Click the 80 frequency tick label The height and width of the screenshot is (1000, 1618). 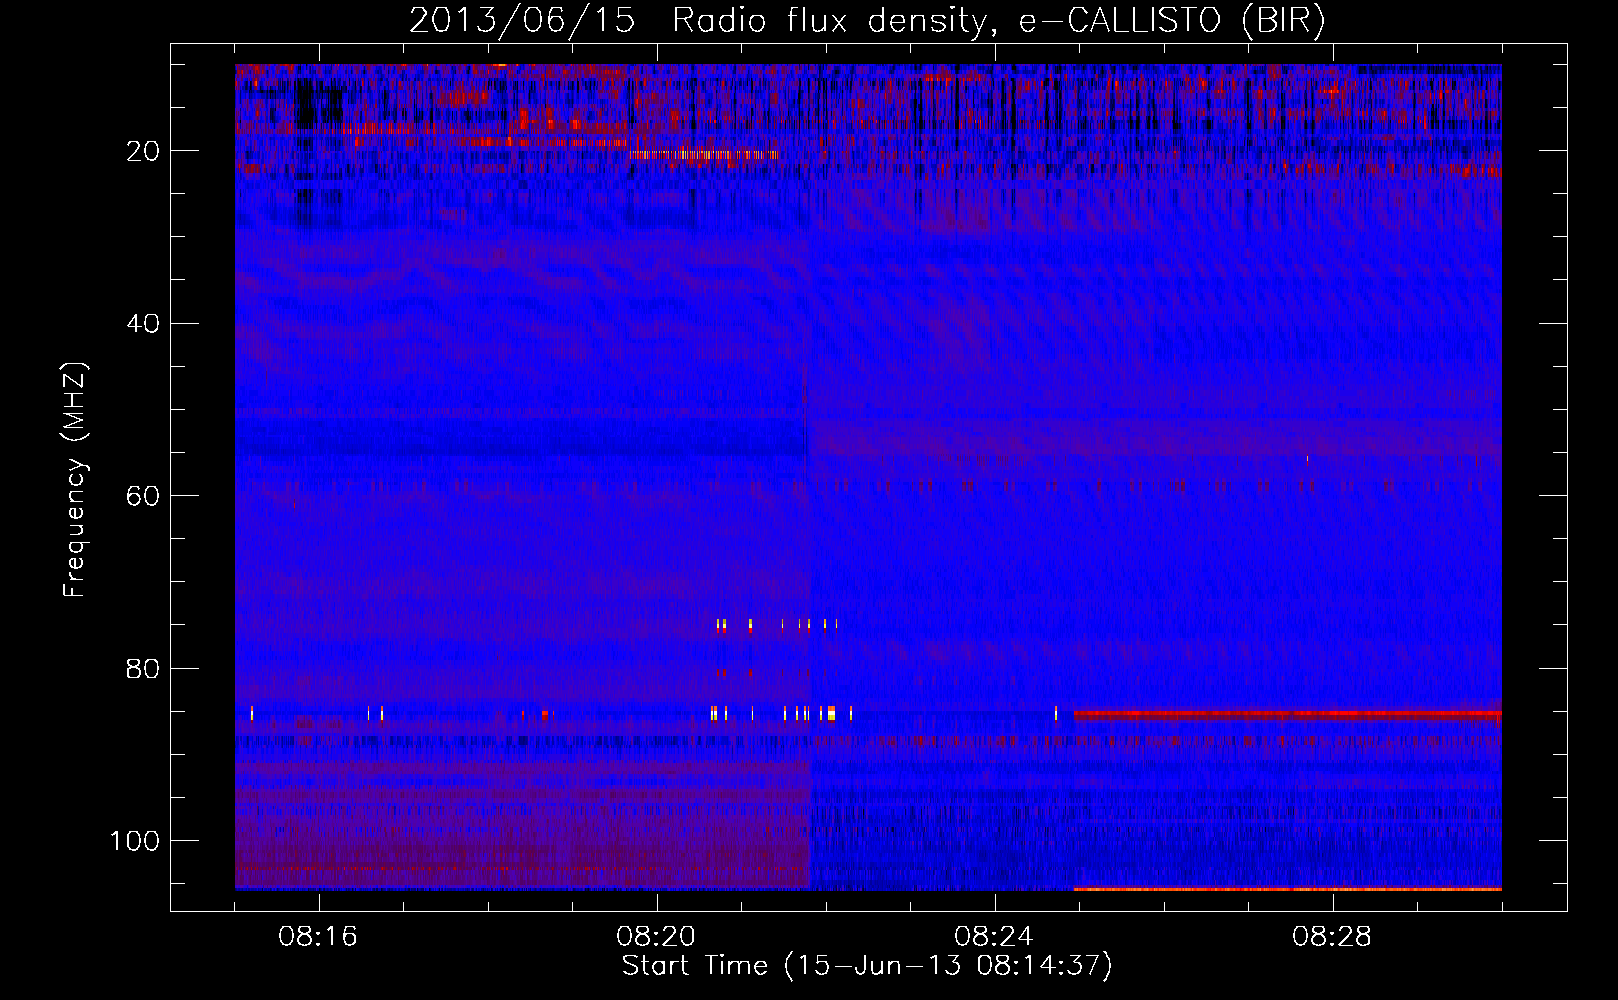click(x=144, y=668)
